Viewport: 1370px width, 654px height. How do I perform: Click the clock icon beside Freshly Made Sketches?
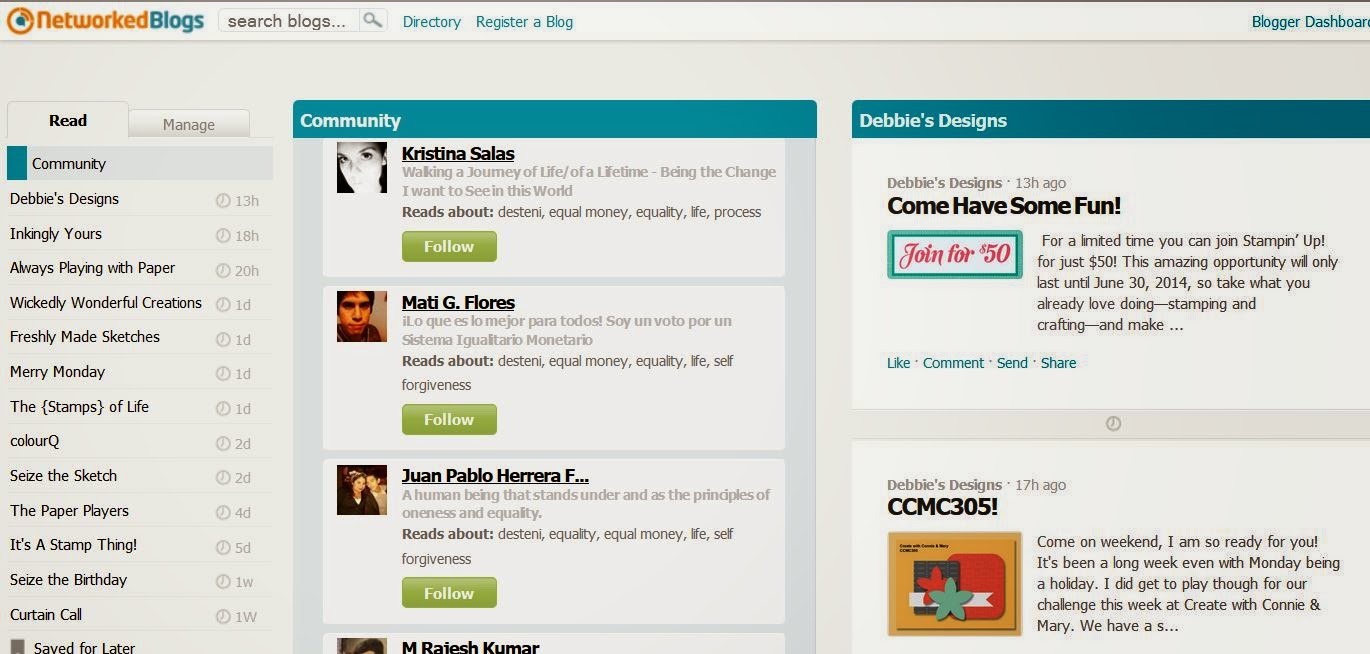pos(223,339)
